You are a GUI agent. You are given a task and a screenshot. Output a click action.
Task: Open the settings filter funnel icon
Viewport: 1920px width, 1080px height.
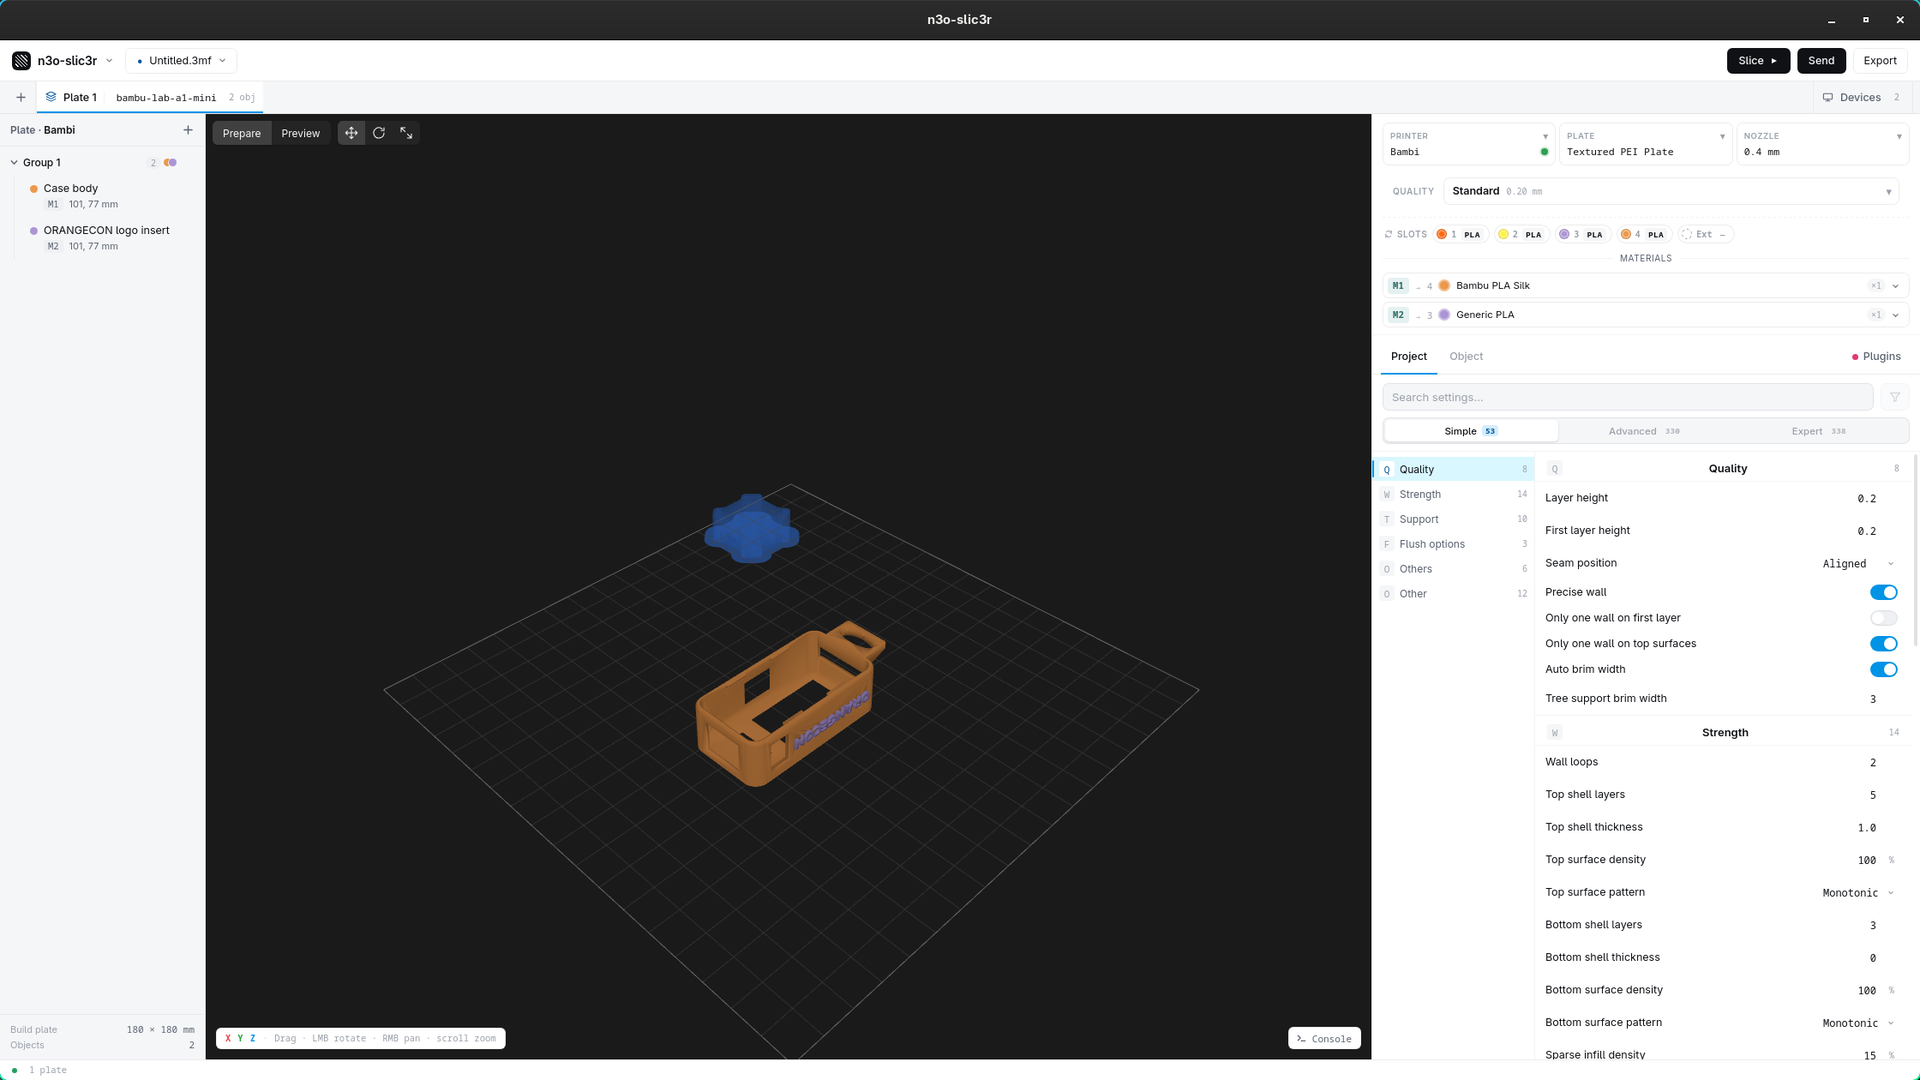tap(1895, 397)
